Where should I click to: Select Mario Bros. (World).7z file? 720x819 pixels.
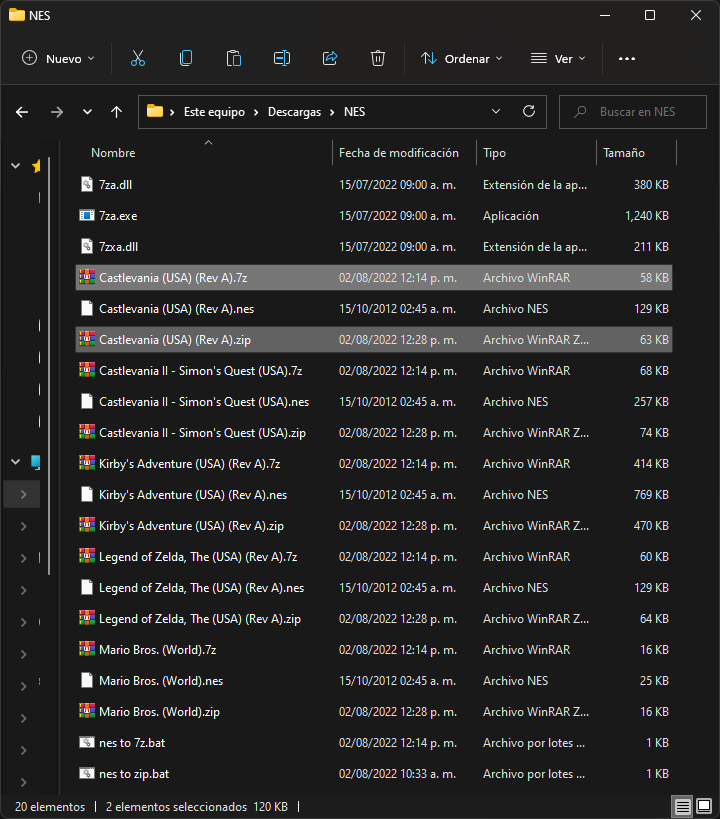point(374,649)
